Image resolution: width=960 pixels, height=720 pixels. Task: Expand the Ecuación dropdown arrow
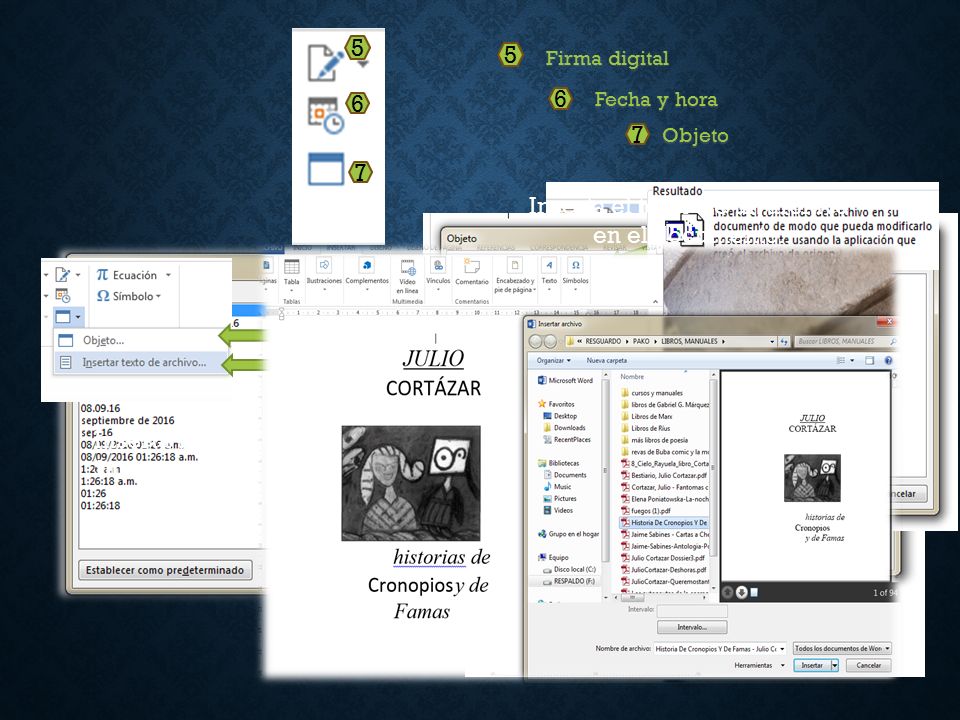pyautogui.click(x=168, y=275)
